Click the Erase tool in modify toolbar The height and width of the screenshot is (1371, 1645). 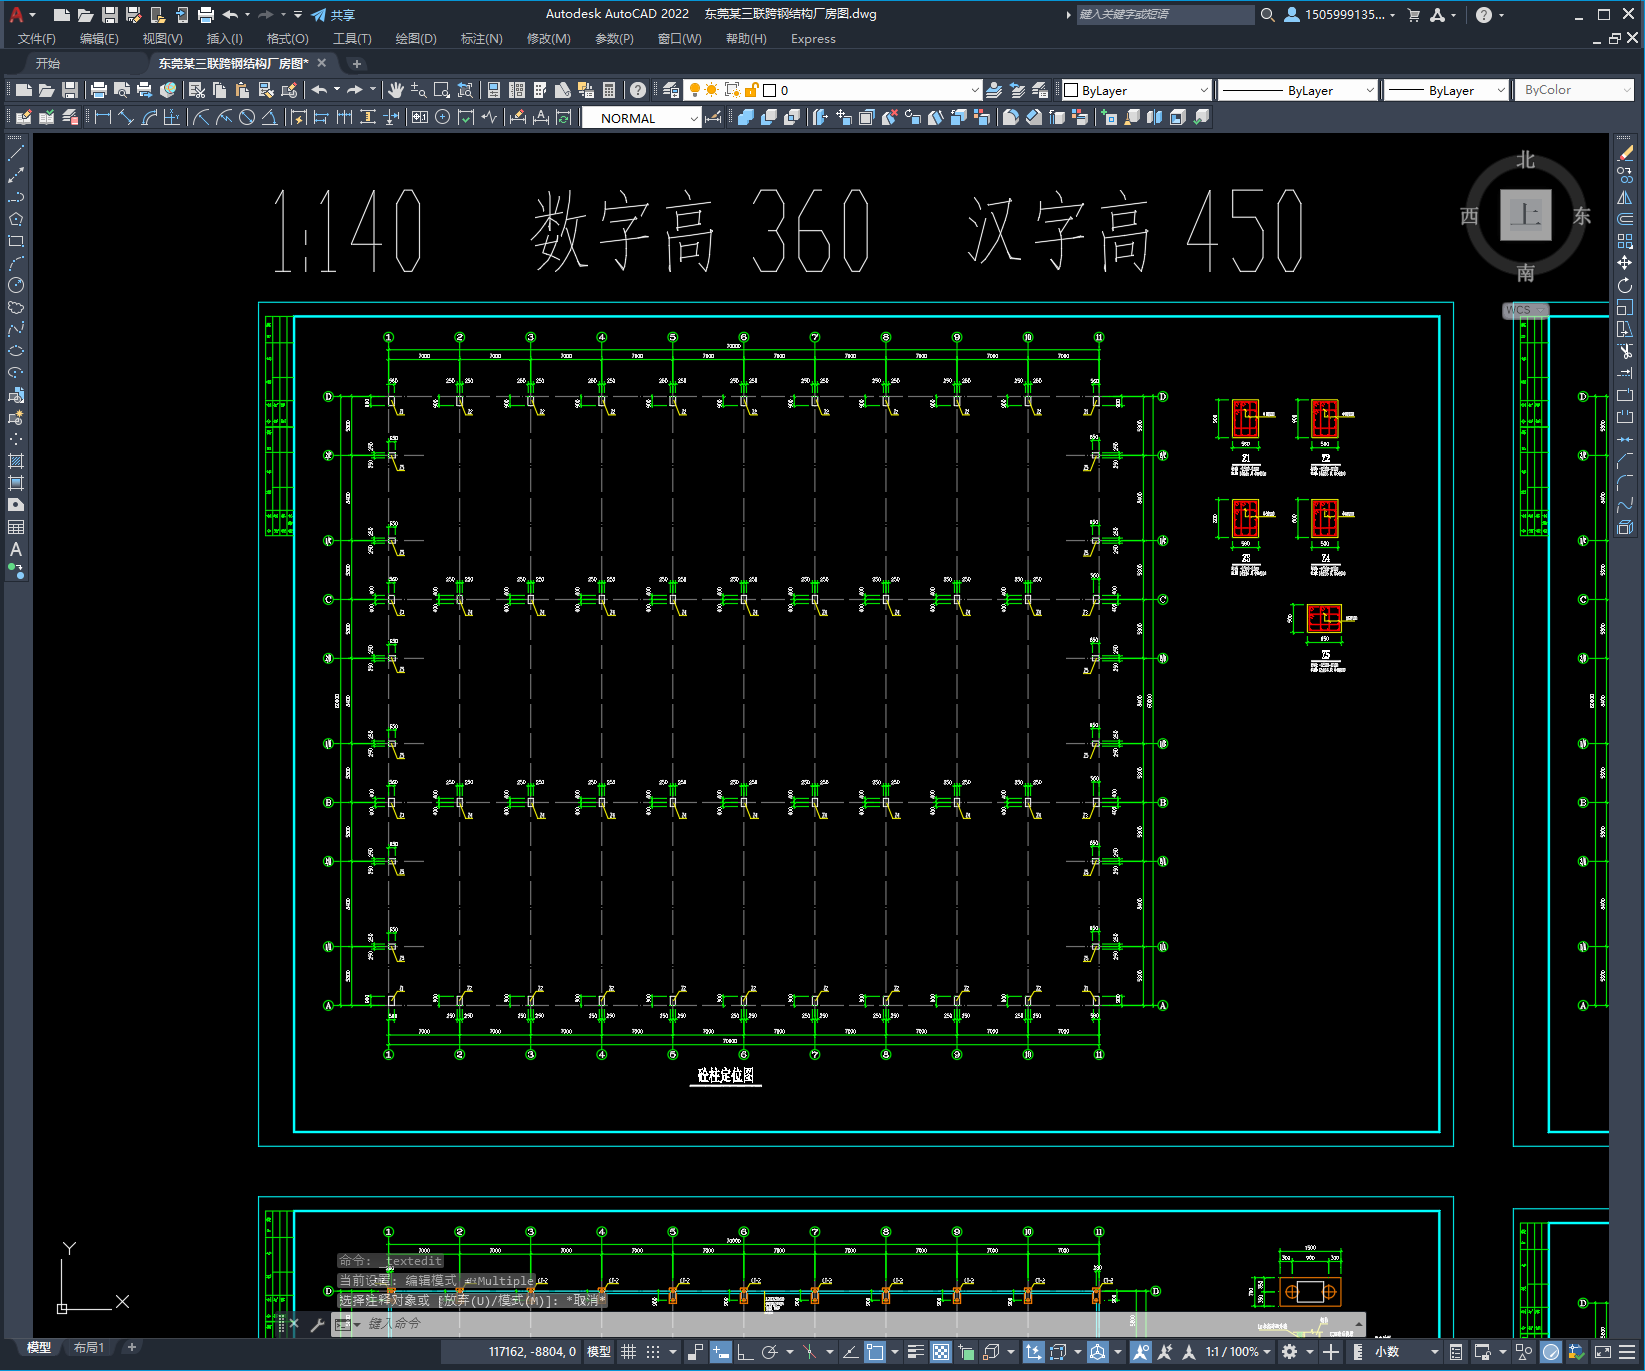(1625, 154)
